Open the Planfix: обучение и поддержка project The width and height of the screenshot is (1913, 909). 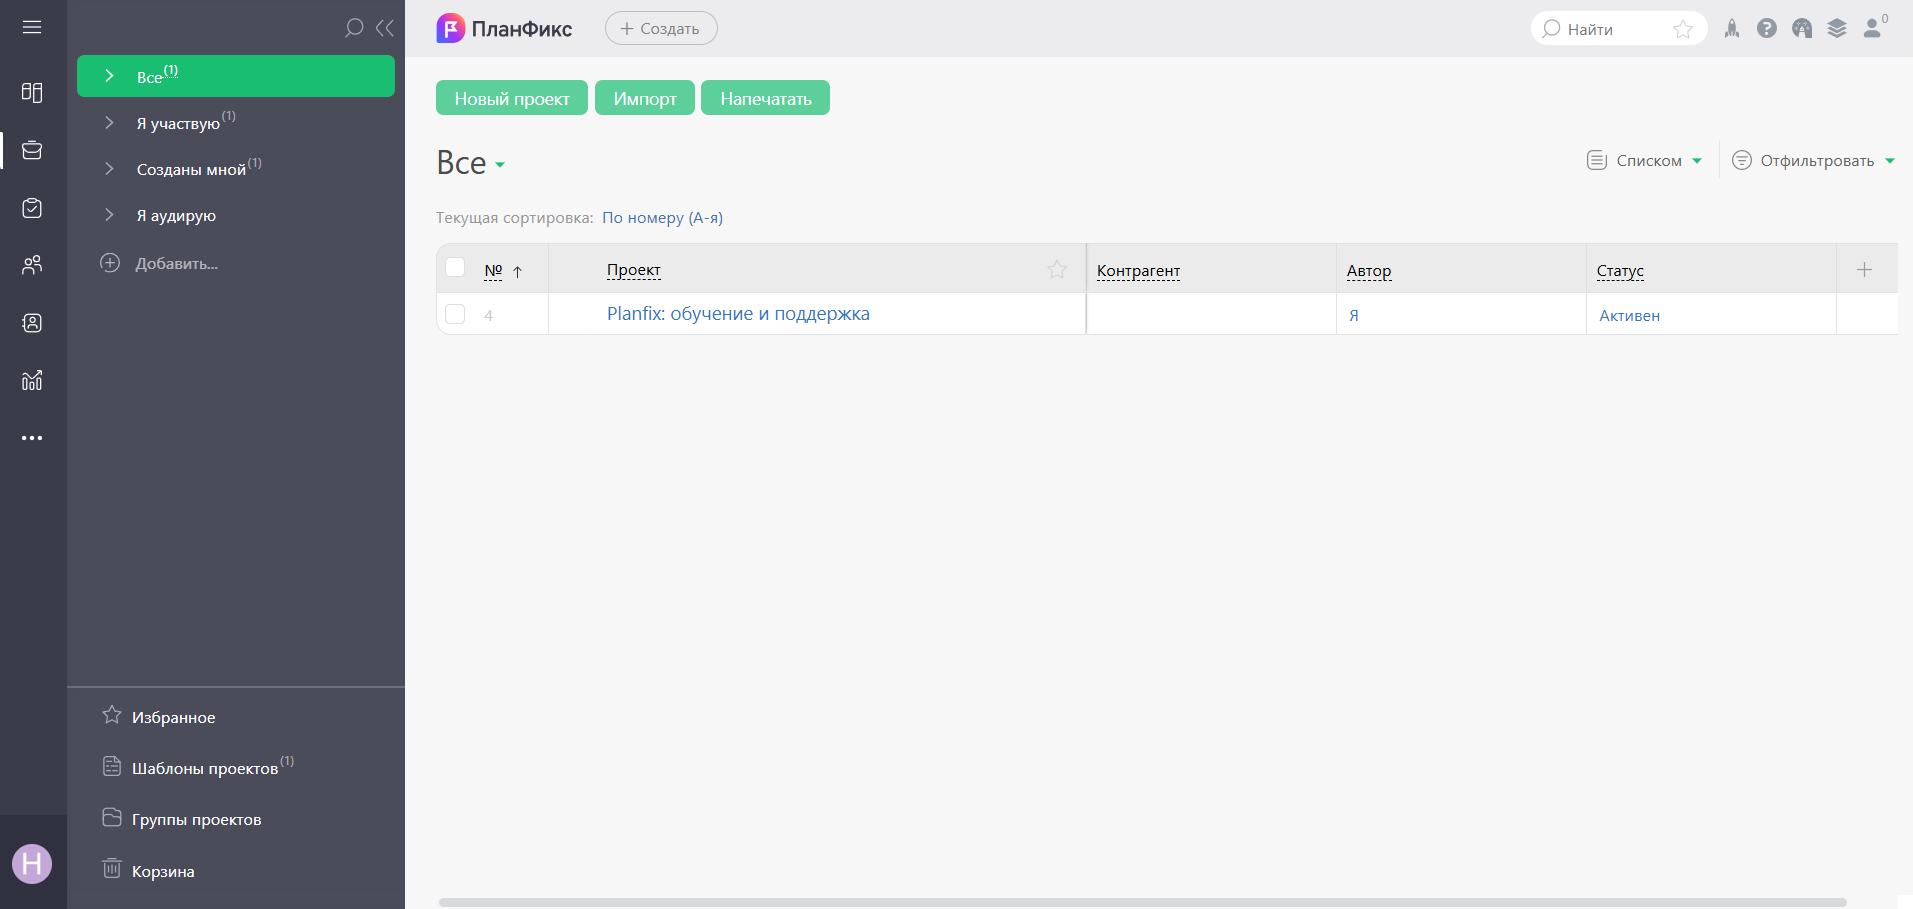pos(738,314)
